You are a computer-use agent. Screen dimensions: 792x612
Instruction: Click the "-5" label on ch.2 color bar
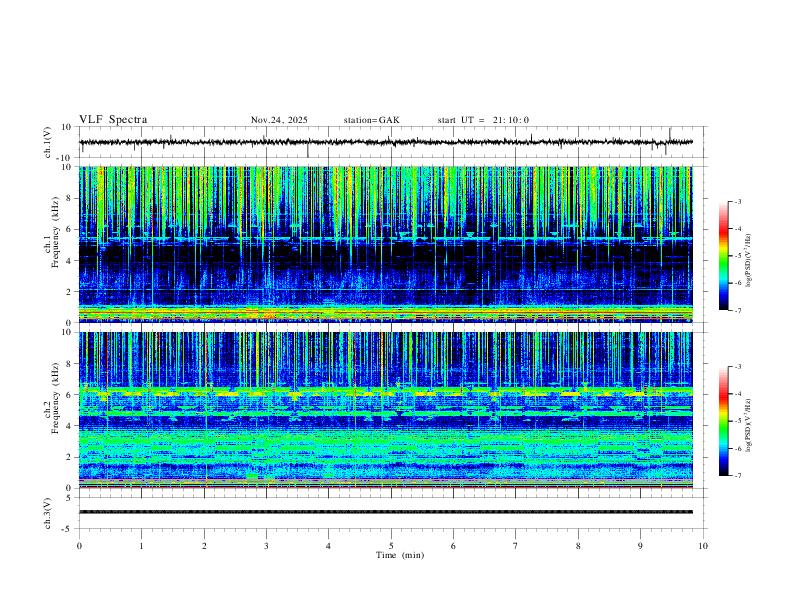(x=738, y=421)
